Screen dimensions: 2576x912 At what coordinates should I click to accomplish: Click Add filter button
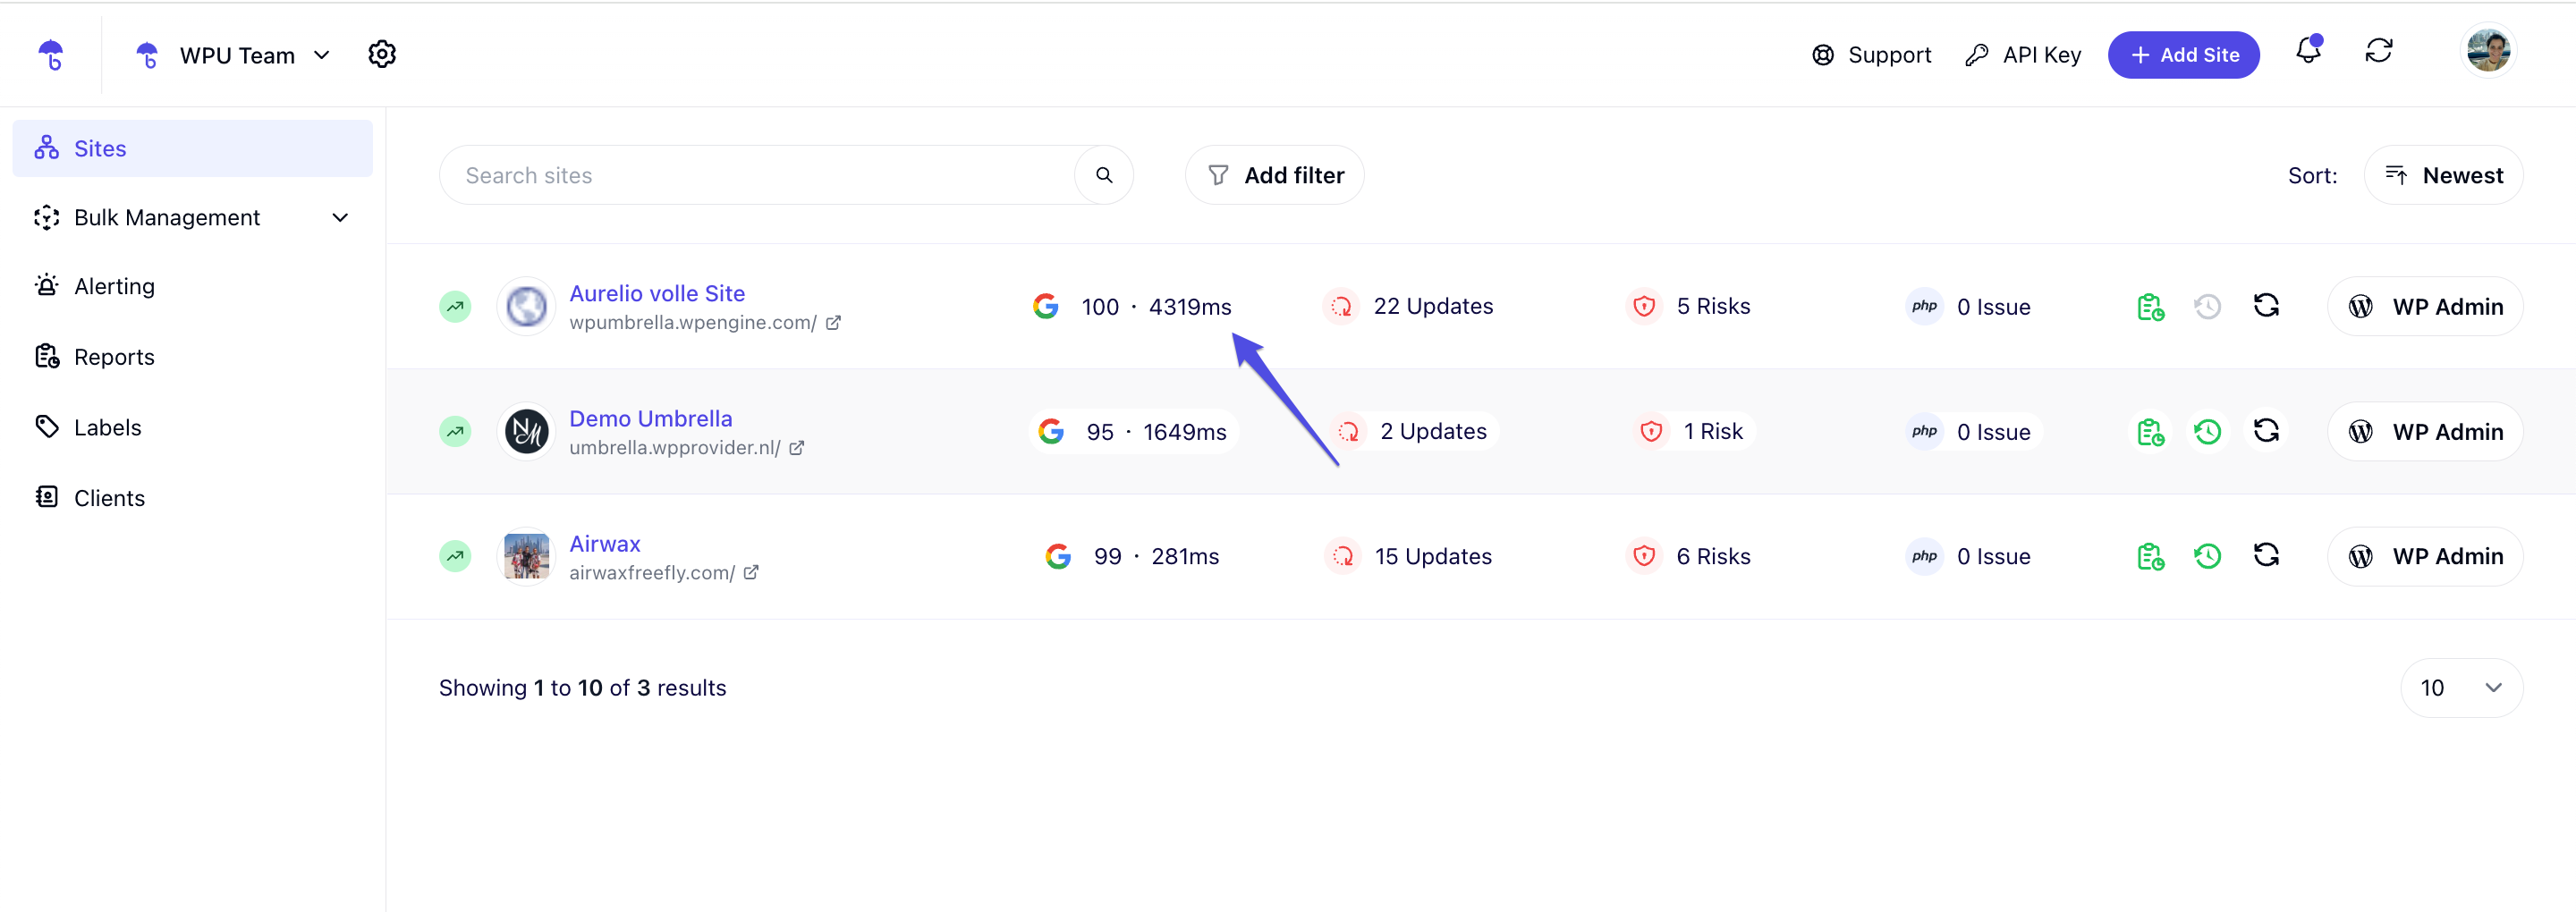1274,175
